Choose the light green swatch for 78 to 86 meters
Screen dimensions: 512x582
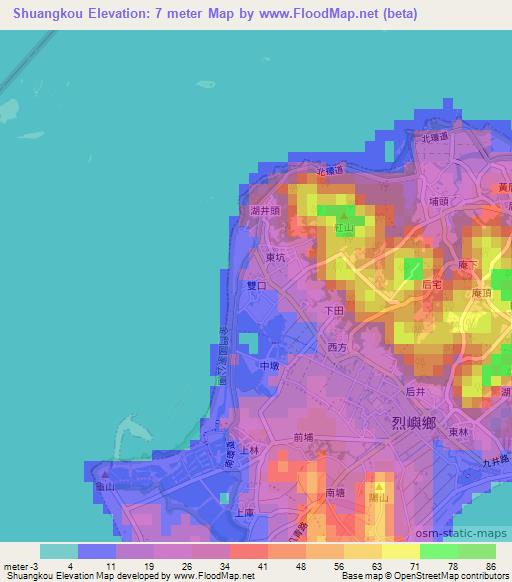point(477,551)
